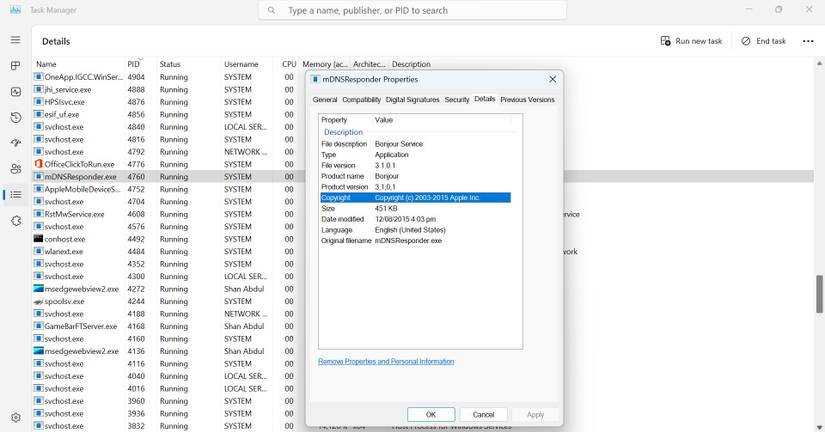
Task: Click the scroll up arrow of process list
Action: 819,64
